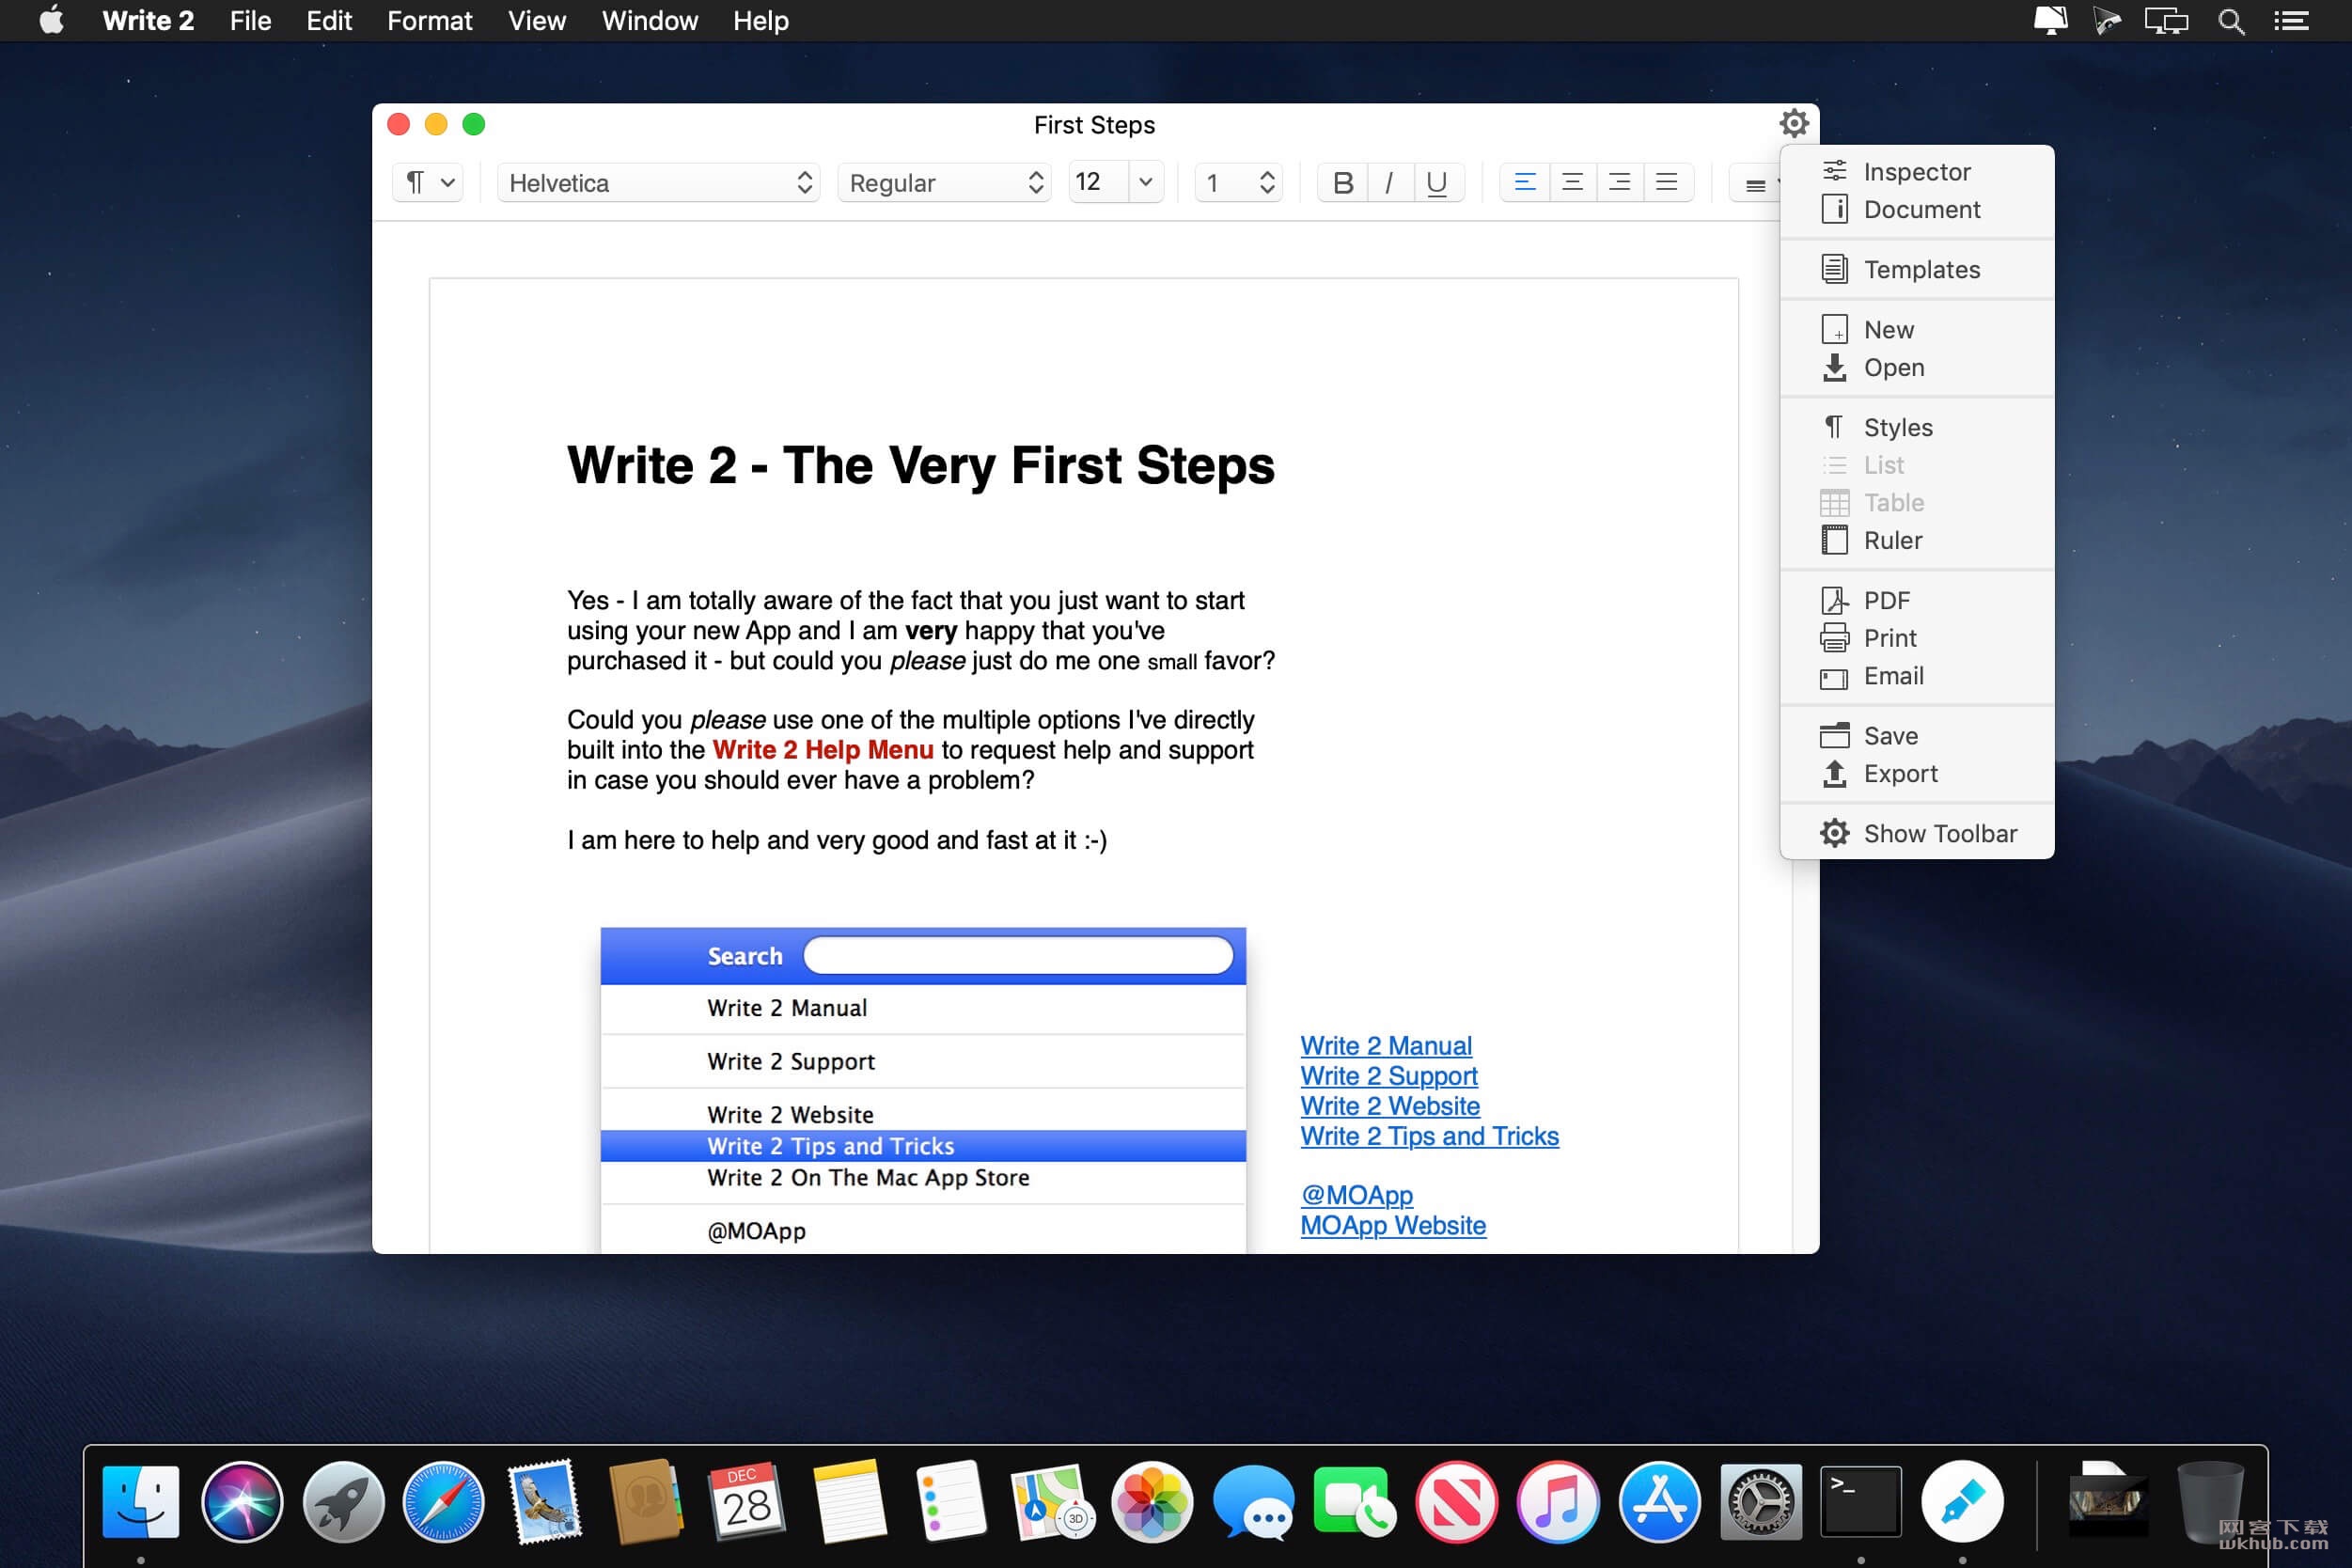Open Finder from the Dock

[141, 1502]
